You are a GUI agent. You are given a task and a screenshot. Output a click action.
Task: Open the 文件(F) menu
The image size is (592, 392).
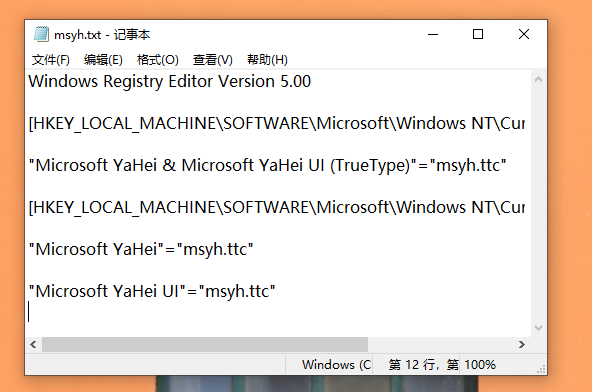point(51,60)
